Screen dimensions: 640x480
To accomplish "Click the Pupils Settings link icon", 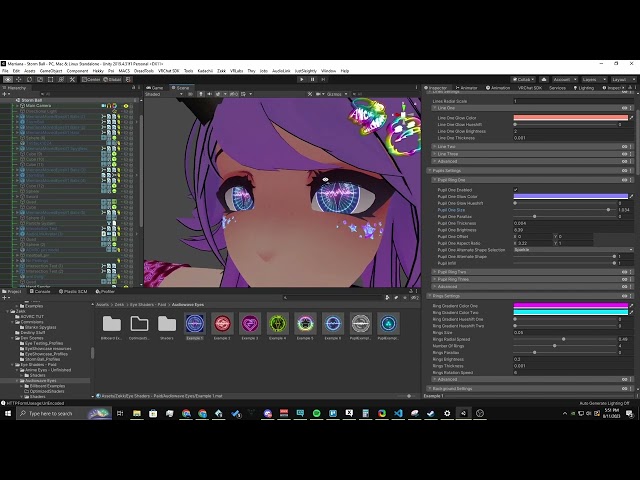I will click(x=624, y=171).
